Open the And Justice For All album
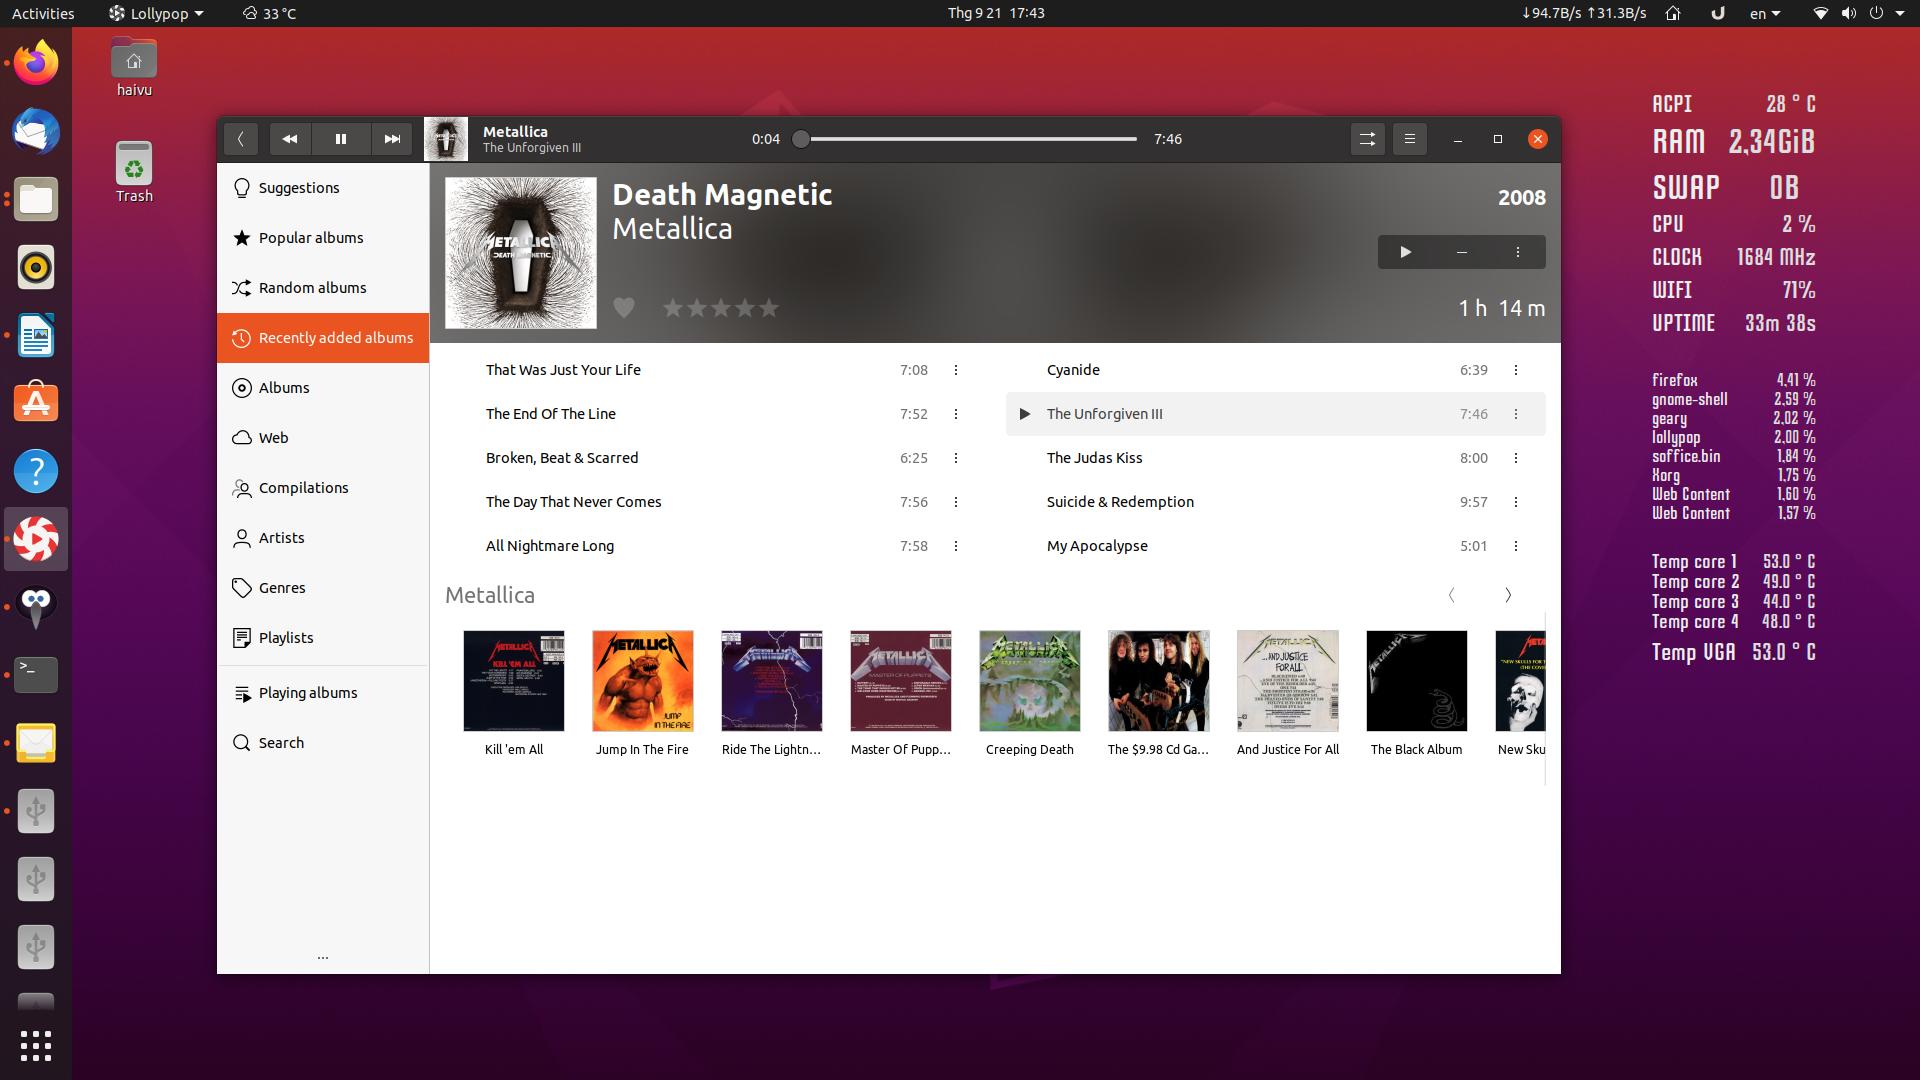1920x1080 pixels. pyautogui.click(x=1288, y=681)
